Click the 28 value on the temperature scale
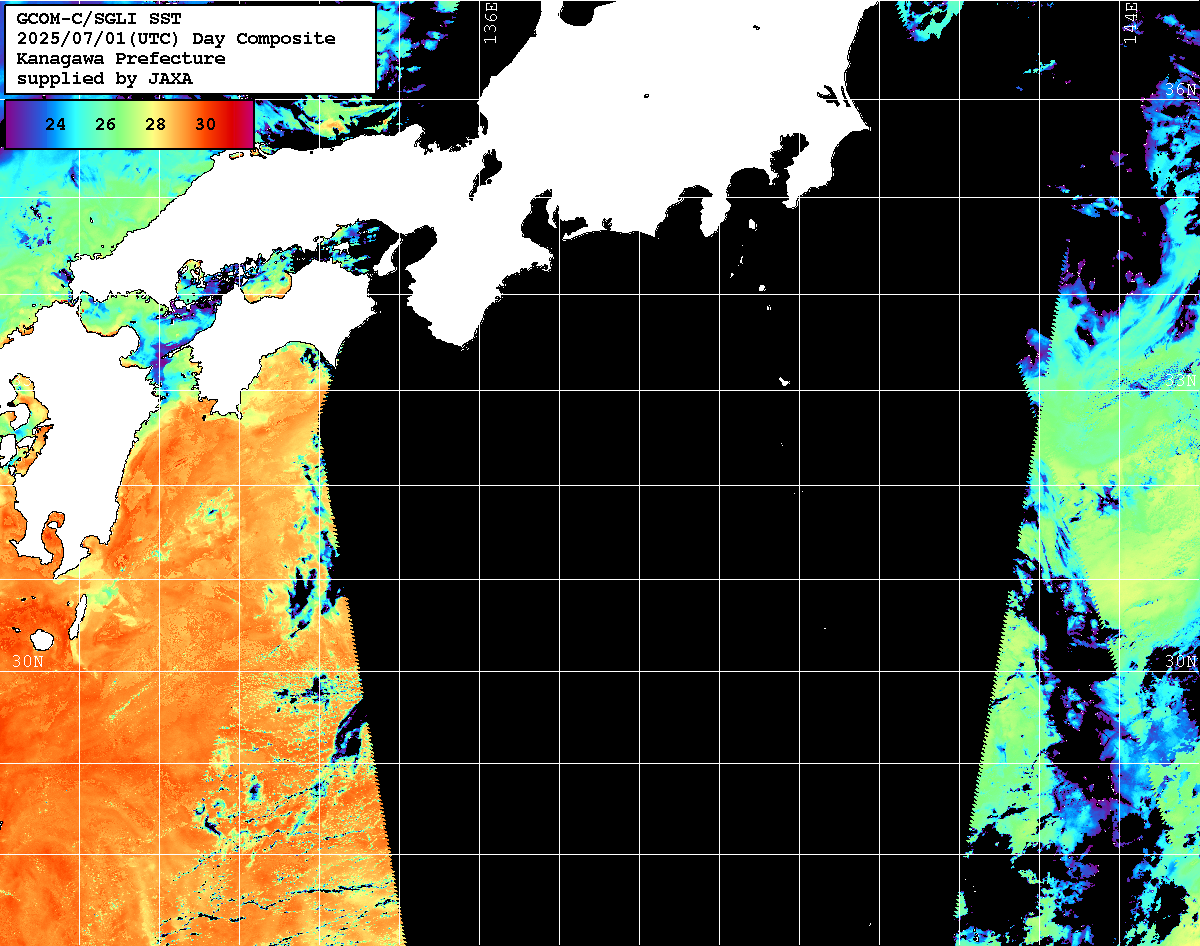 155,125
